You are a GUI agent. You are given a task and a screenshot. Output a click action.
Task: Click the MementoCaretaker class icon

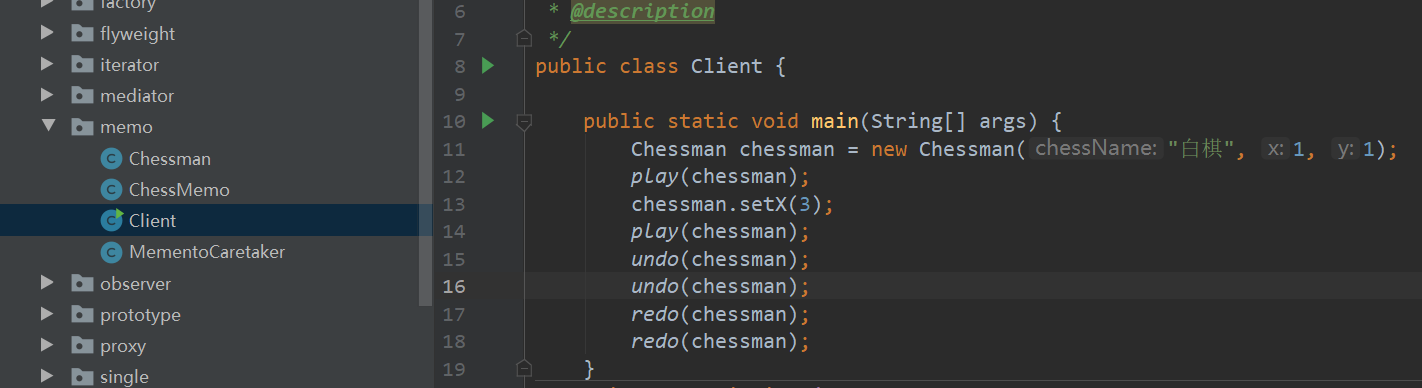pyautogui.click(x=112, y=251)
